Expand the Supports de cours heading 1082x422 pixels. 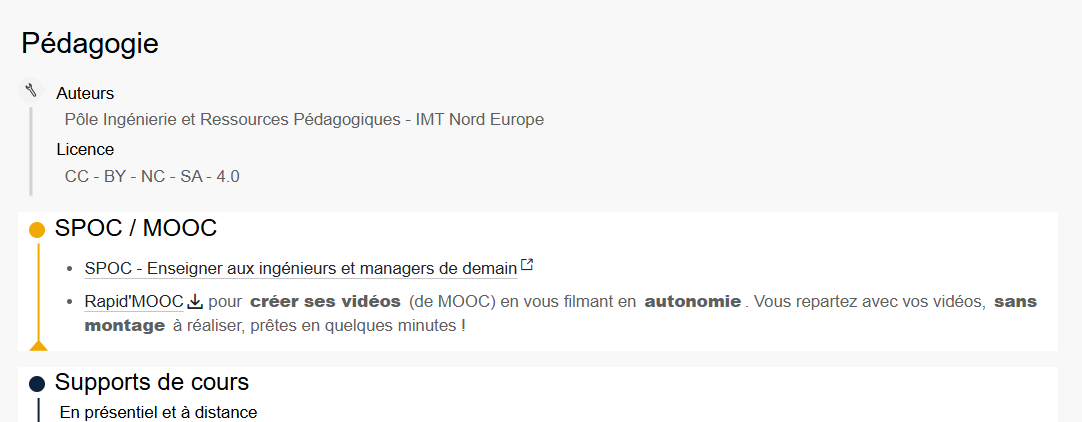click(x=152, y=382)
